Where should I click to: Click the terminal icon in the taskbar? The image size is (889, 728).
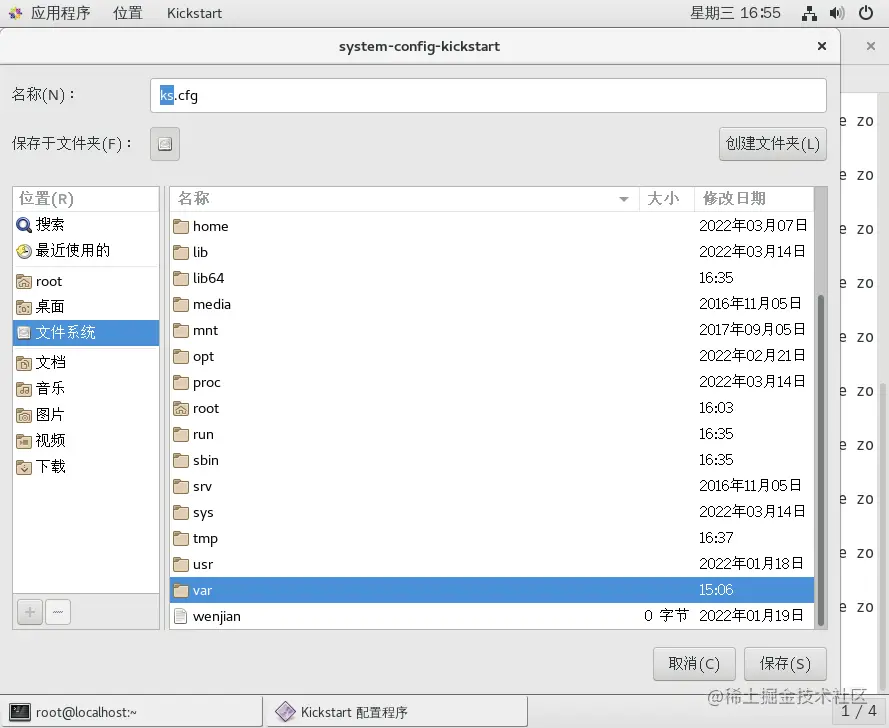click(20, 712)
